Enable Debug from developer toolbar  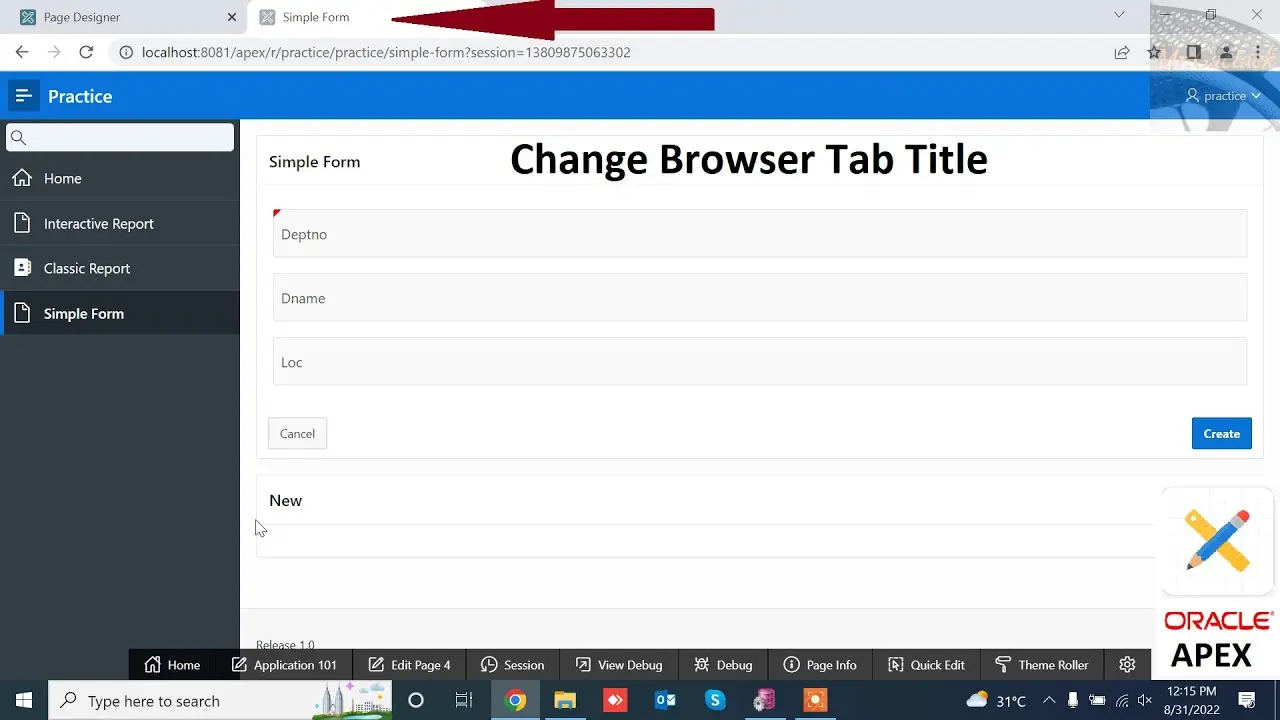pyautogui.click(x=723, y=665)
